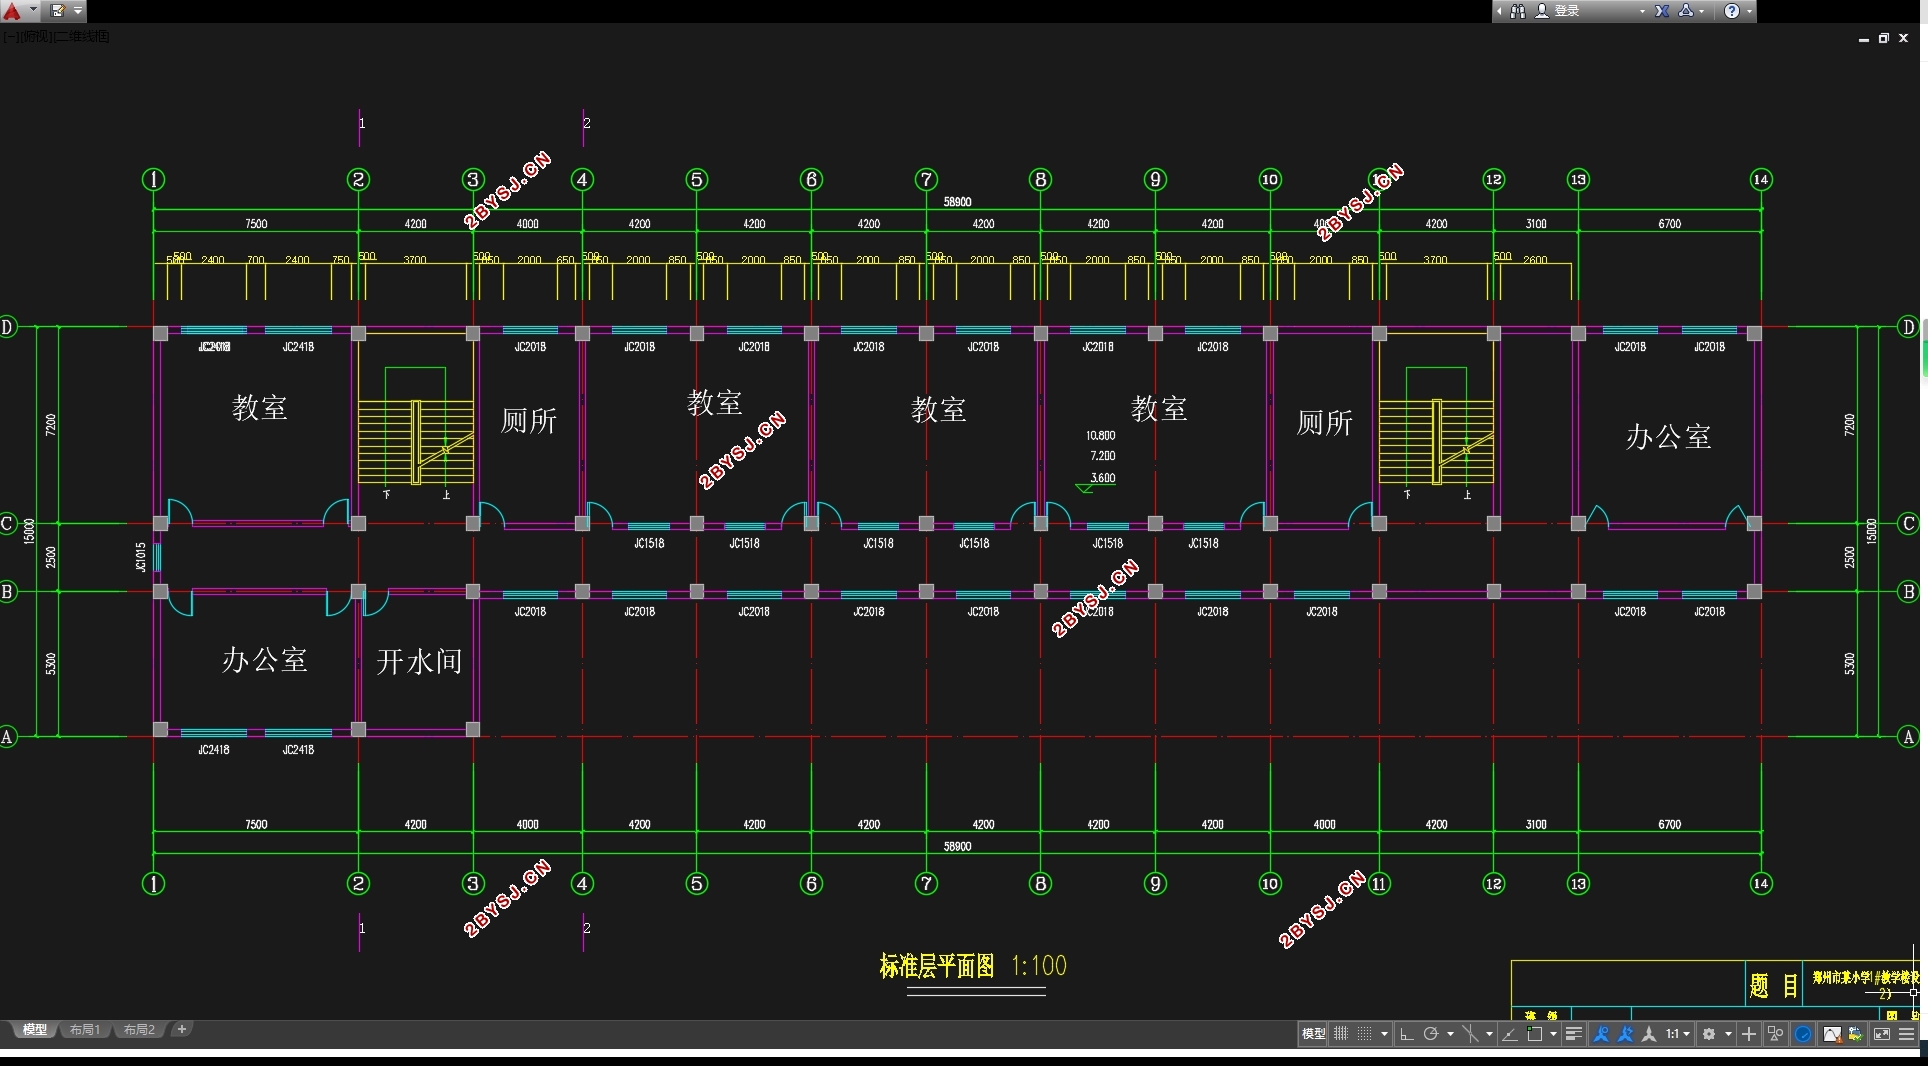Toggle lineweight display

[1573, 1034]
